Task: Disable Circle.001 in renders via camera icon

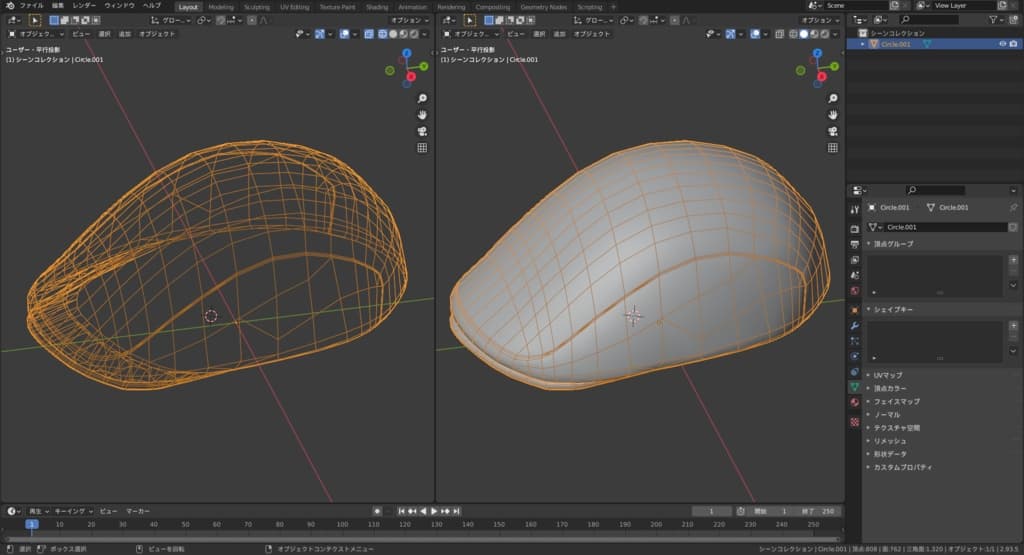Action: tap(1013, 44)
